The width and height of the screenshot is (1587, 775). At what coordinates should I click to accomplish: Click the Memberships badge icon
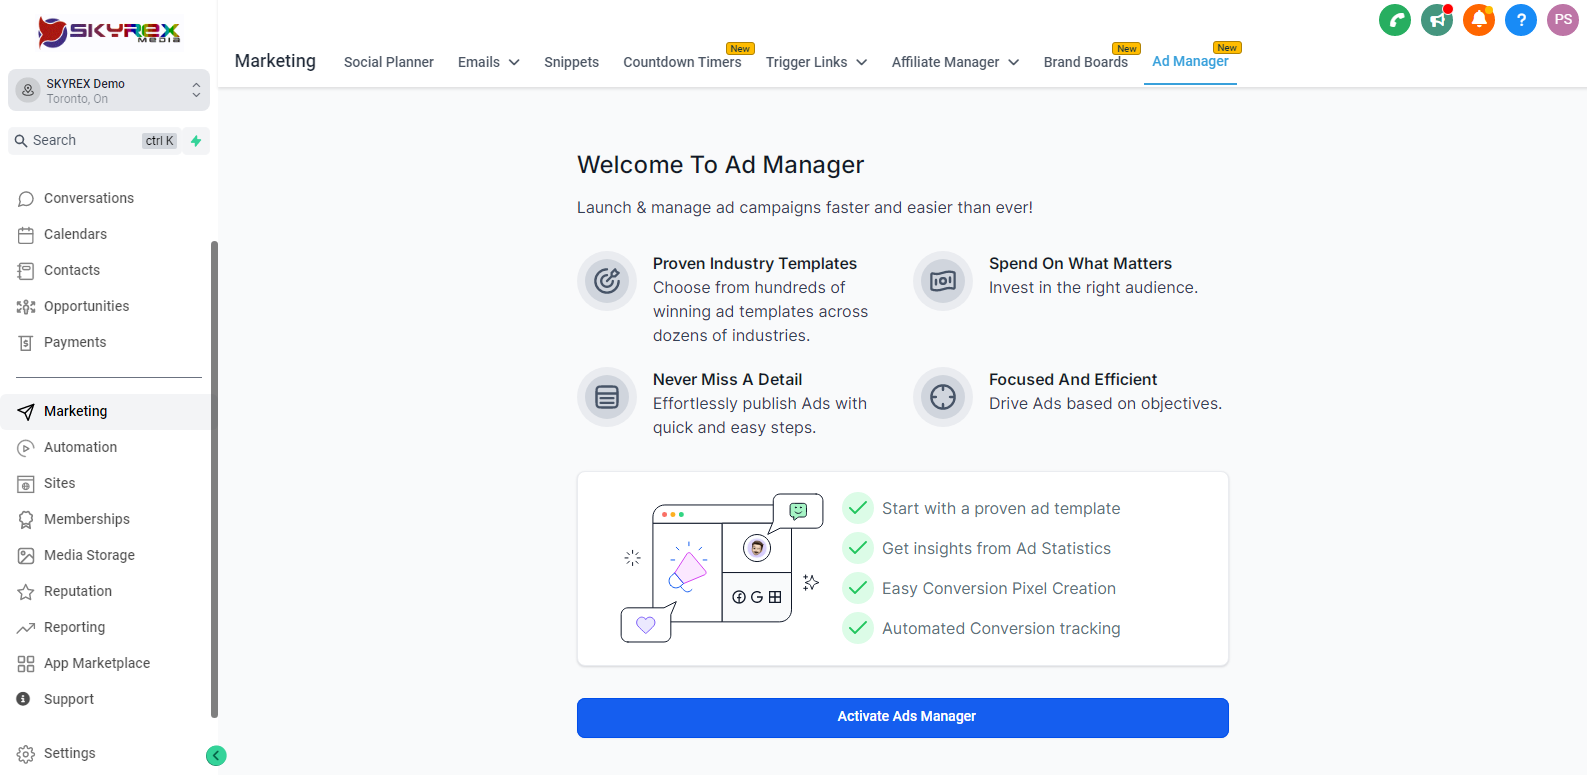point(26,520)
